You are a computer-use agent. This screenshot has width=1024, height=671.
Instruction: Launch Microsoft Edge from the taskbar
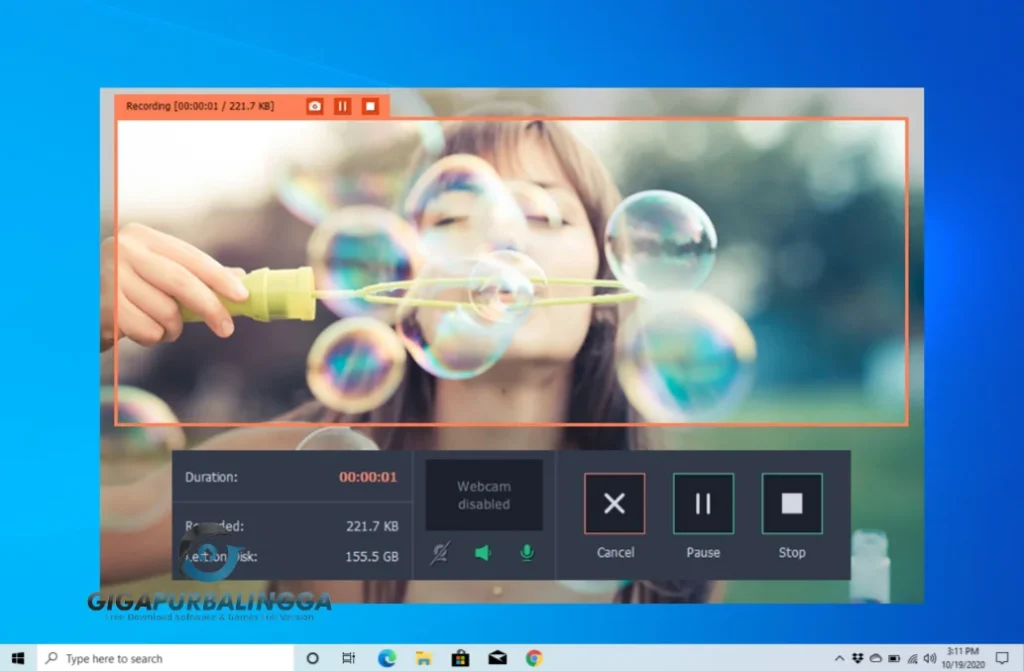[x=386, y=658]
